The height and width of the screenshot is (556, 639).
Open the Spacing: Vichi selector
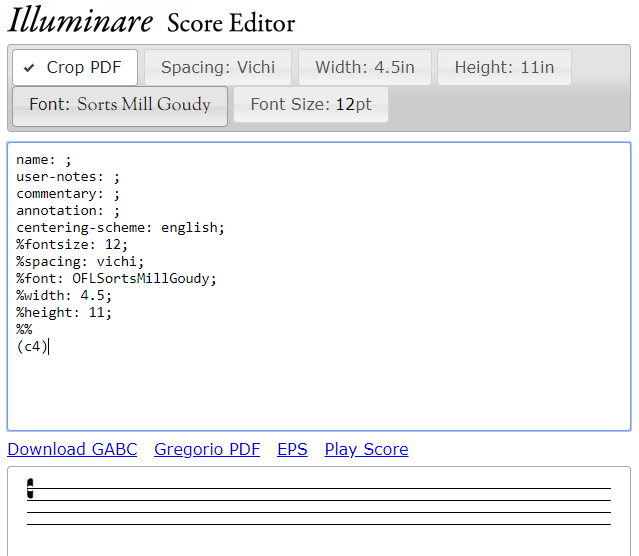218,68
